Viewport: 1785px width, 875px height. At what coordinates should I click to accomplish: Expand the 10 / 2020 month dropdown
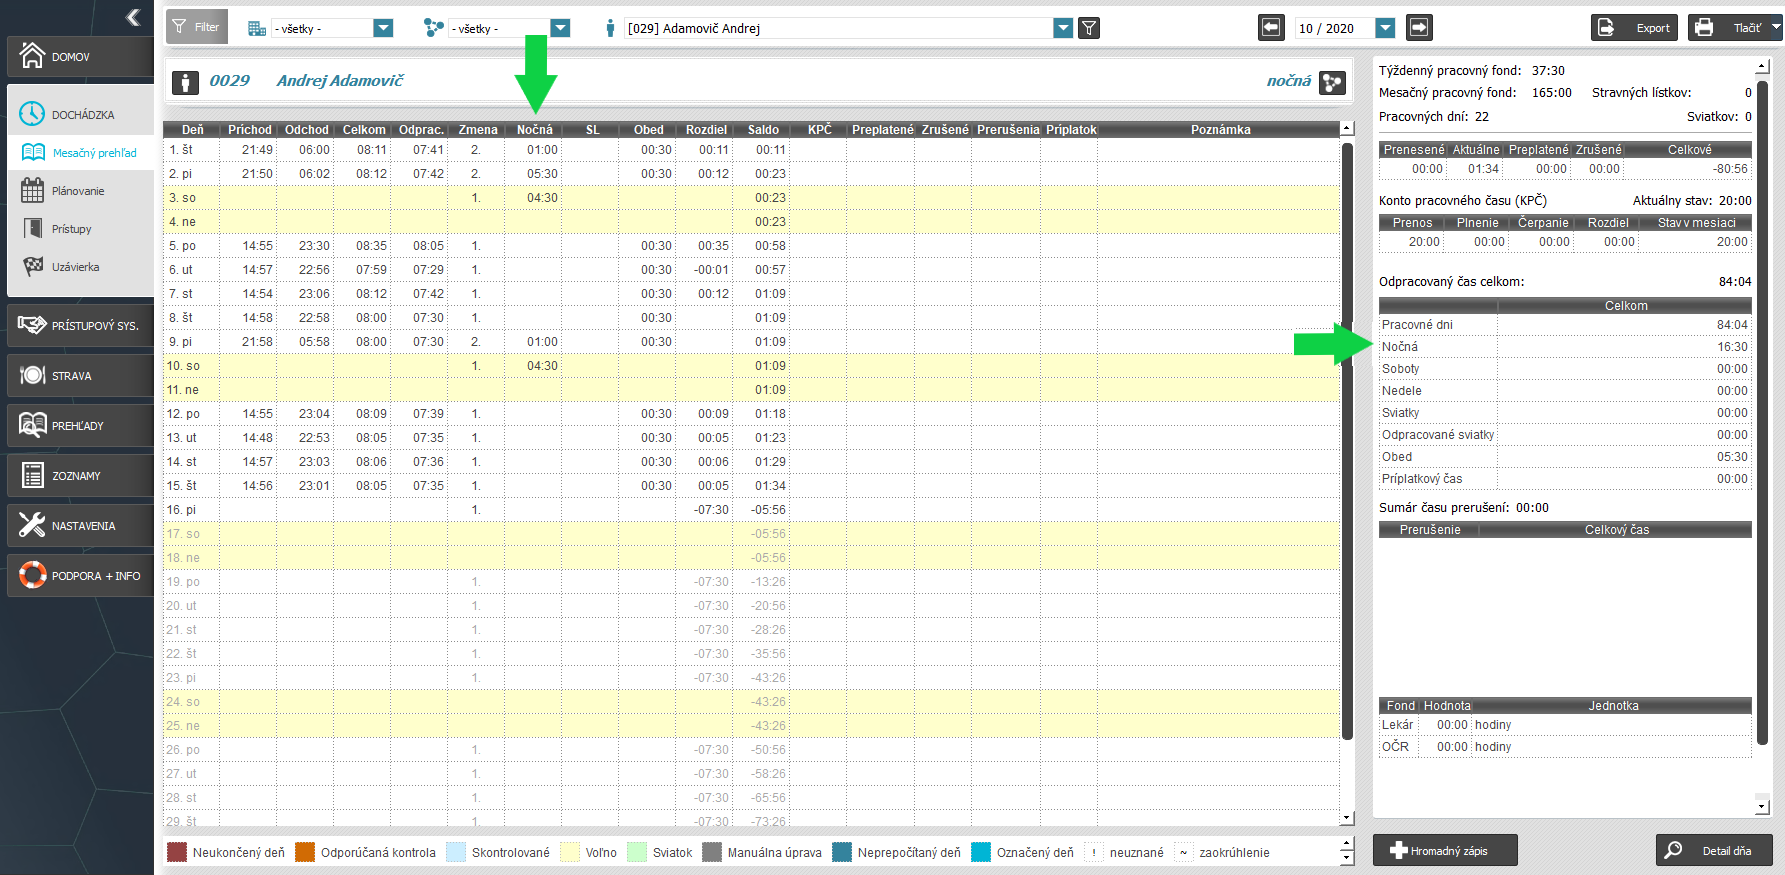(1385, 28)
